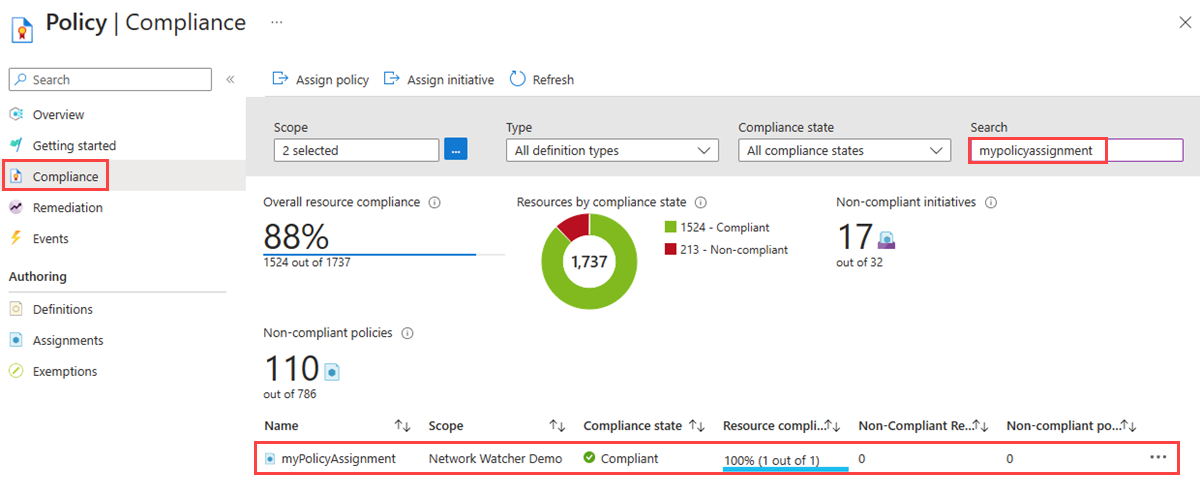Click the '1524 out of 1737' text
Viewport: 1200px width, 494px height.
point(307,262)
